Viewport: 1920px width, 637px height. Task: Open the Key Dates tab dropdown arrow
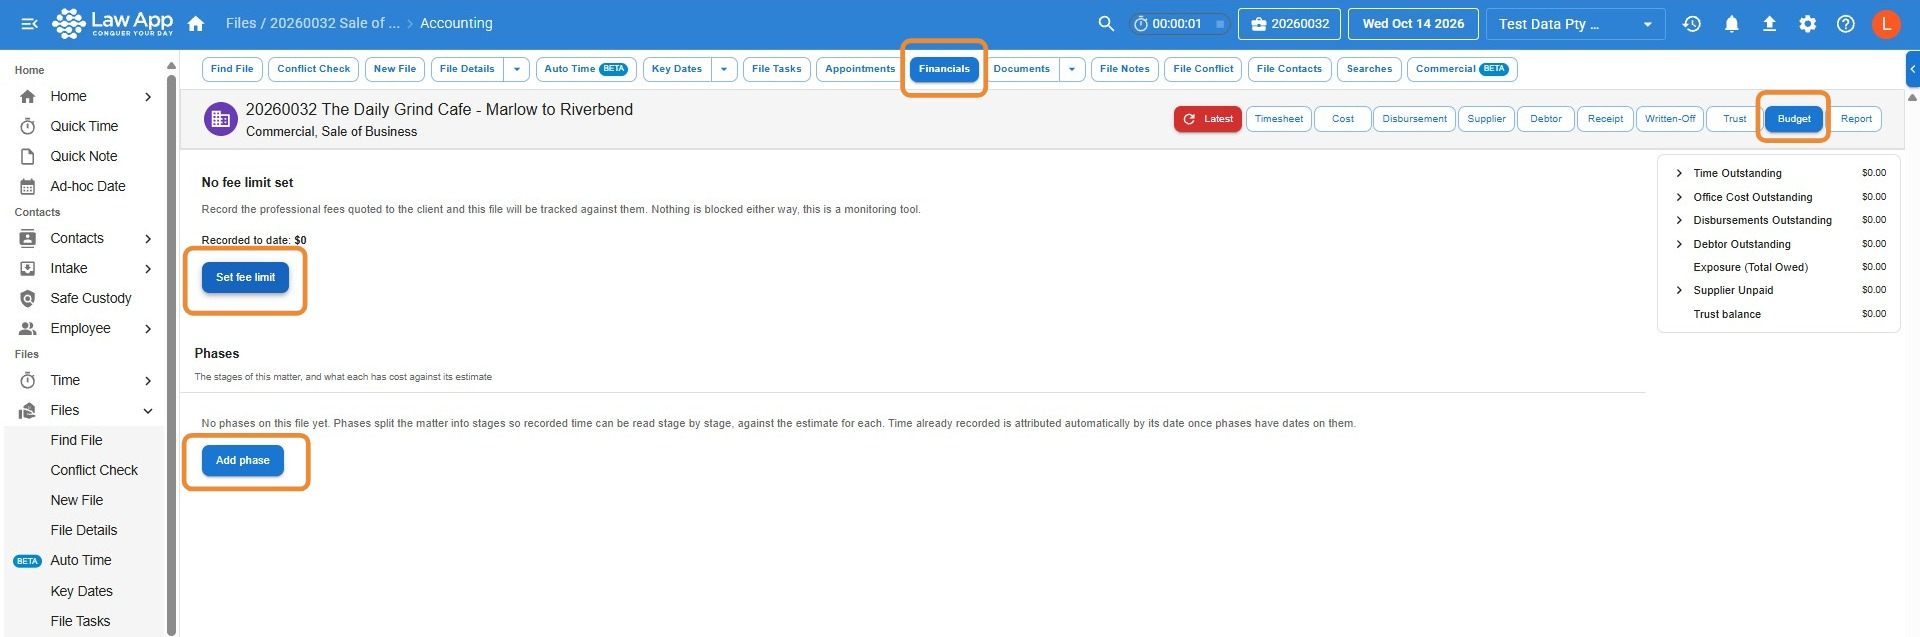click(724, 69)
